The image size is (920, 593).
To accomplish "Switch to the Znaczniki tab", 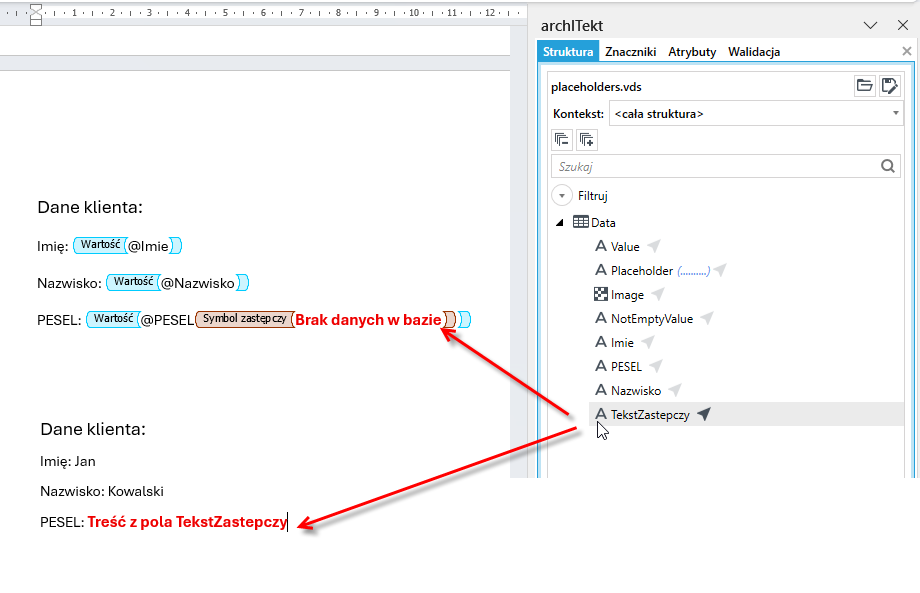I will [x=631, y=52].
